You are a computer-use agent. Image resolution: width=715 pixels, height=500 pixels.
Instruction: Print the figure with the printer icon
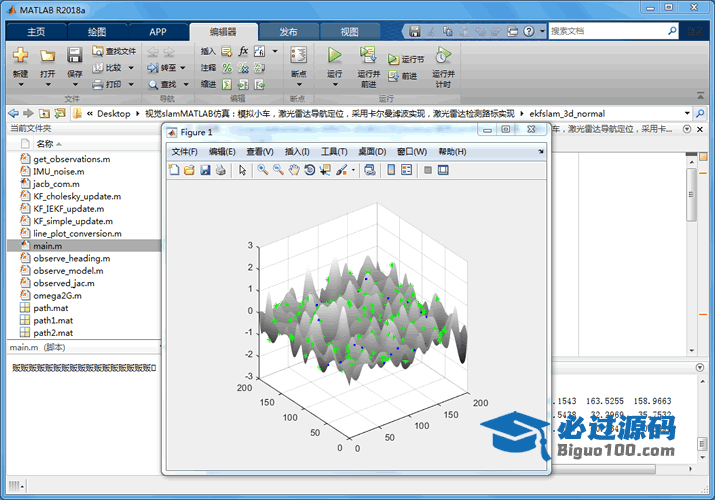[221, 170]
